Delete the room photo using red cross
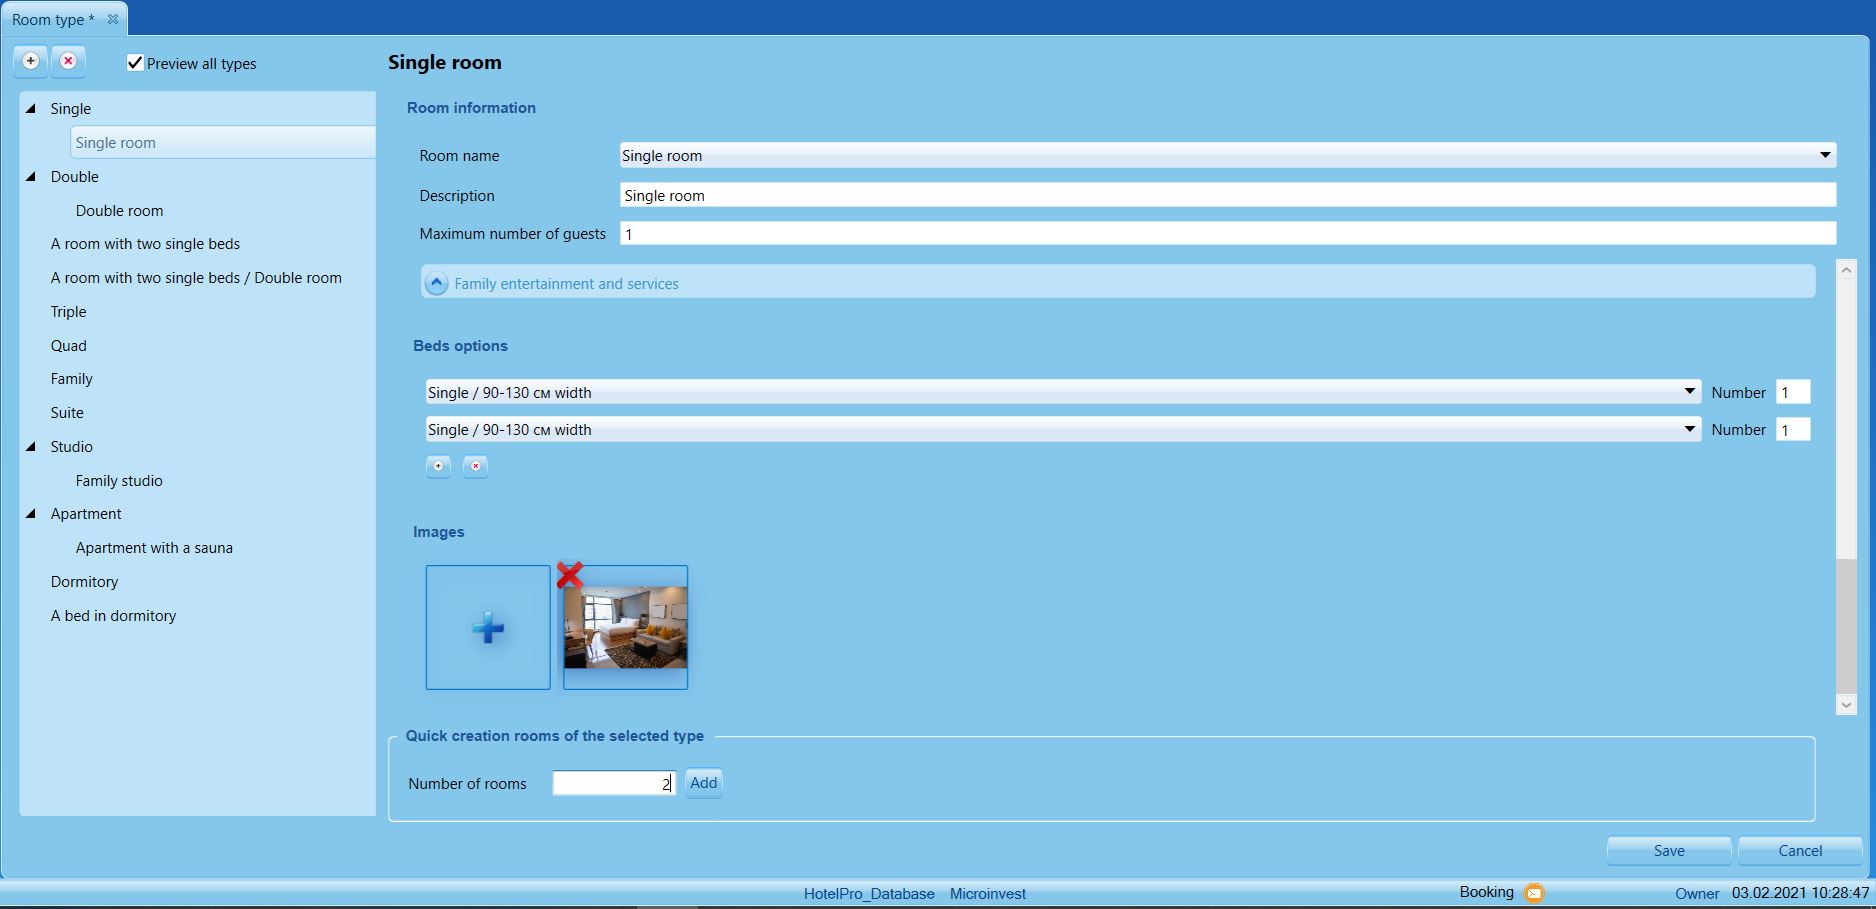 coord(570,575)
